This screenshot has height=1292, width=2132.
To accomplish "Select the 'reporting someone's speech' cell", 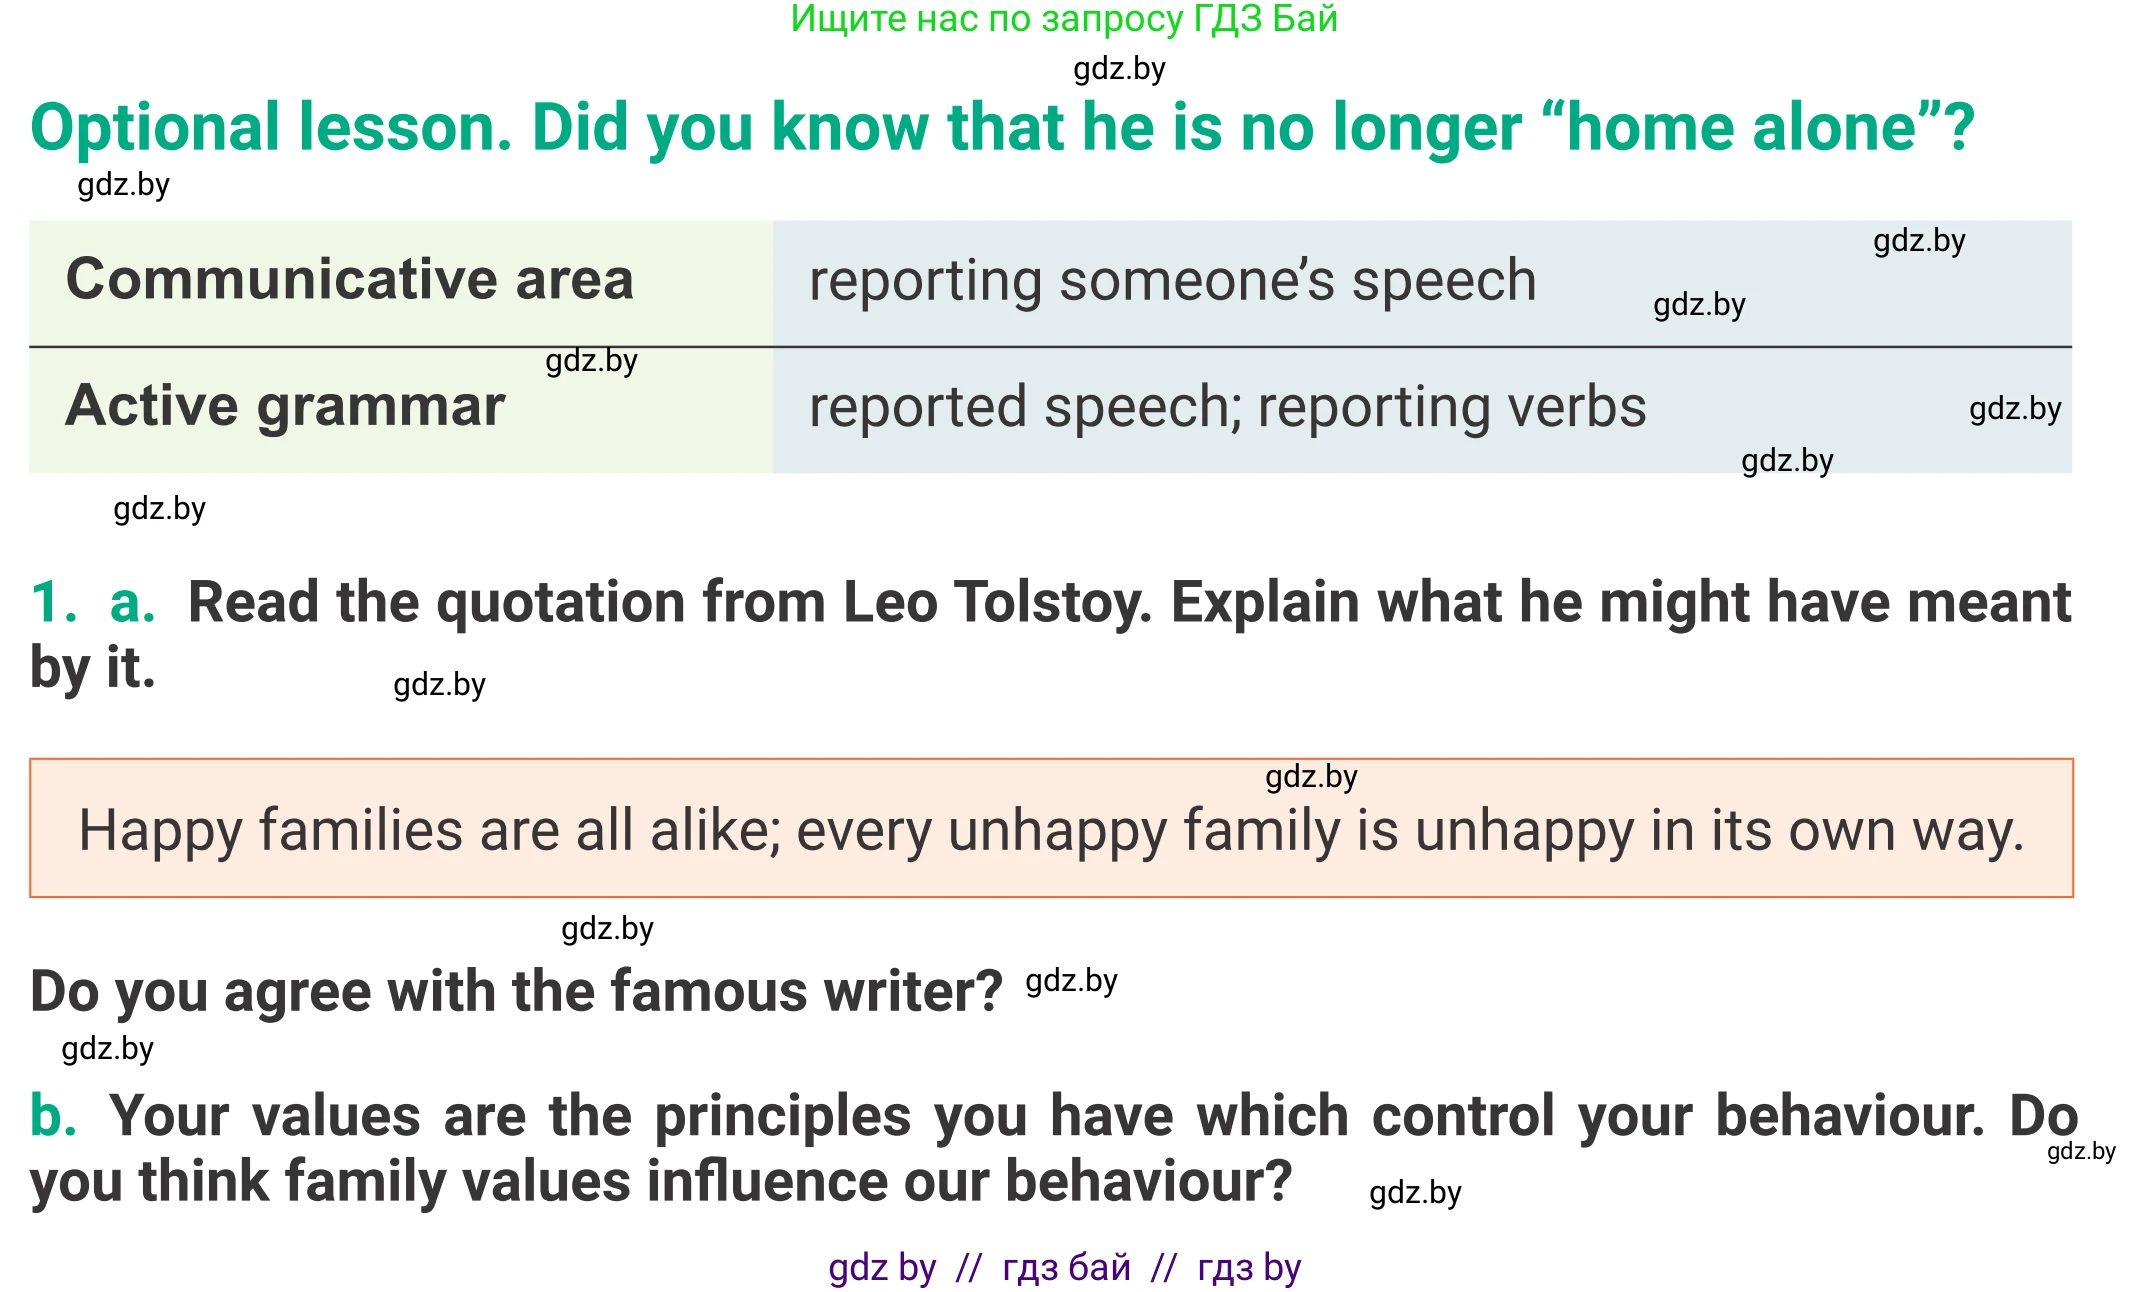I will (x=1172, y=281).
